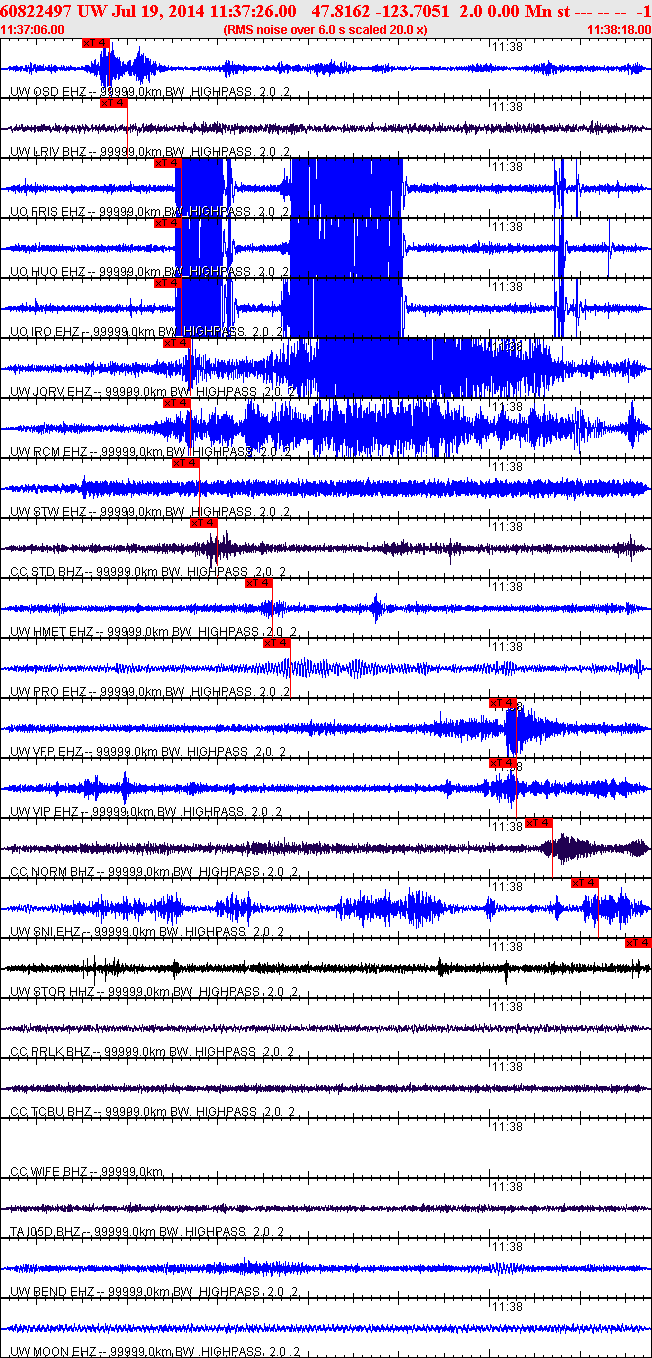Click the red pick marker on the RCM trace

click(176, 403)
